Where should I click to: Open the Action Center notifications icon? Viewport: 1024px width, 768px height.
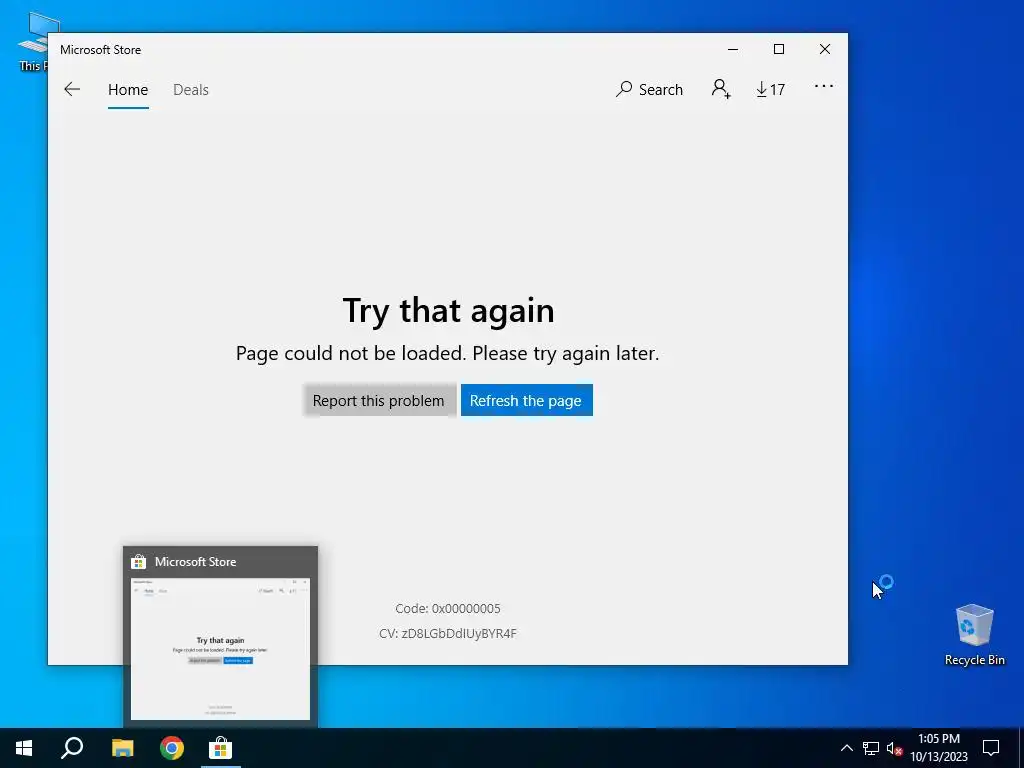991,748
